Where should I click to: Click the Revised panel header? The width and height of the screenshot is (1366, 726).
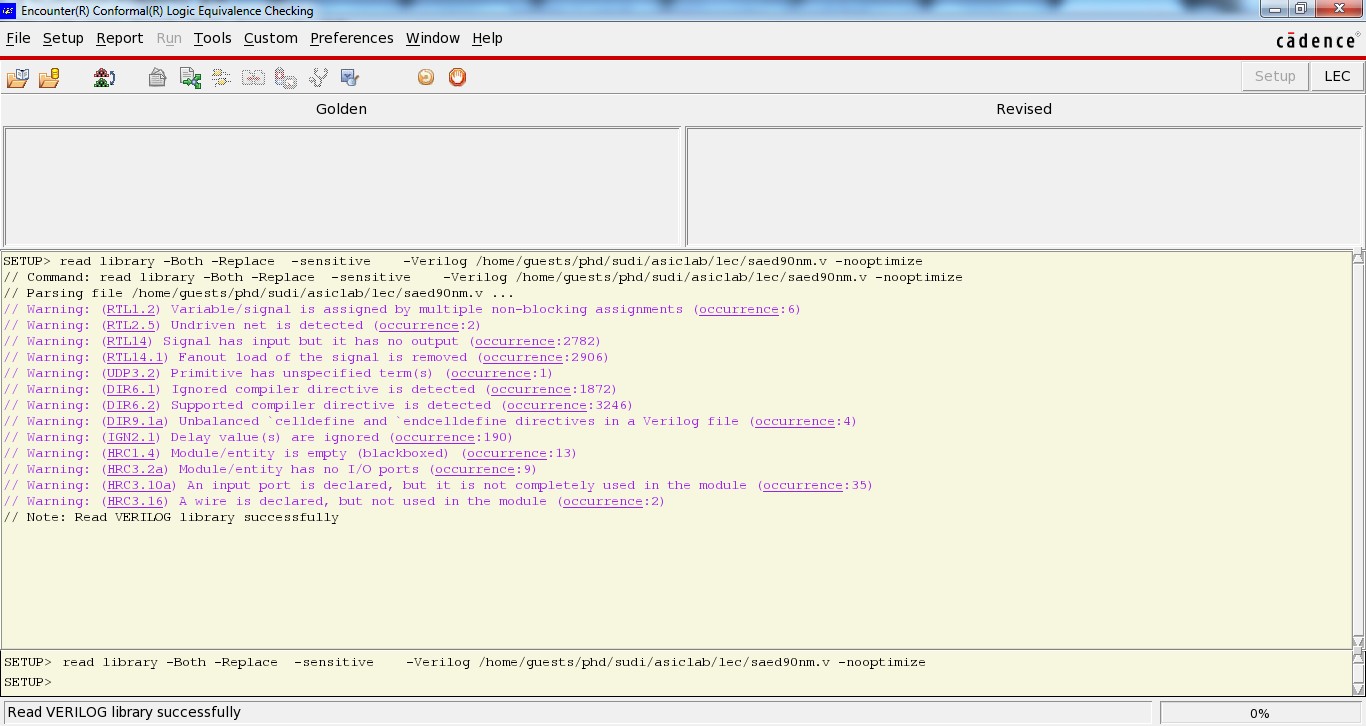pos(1024,109)
